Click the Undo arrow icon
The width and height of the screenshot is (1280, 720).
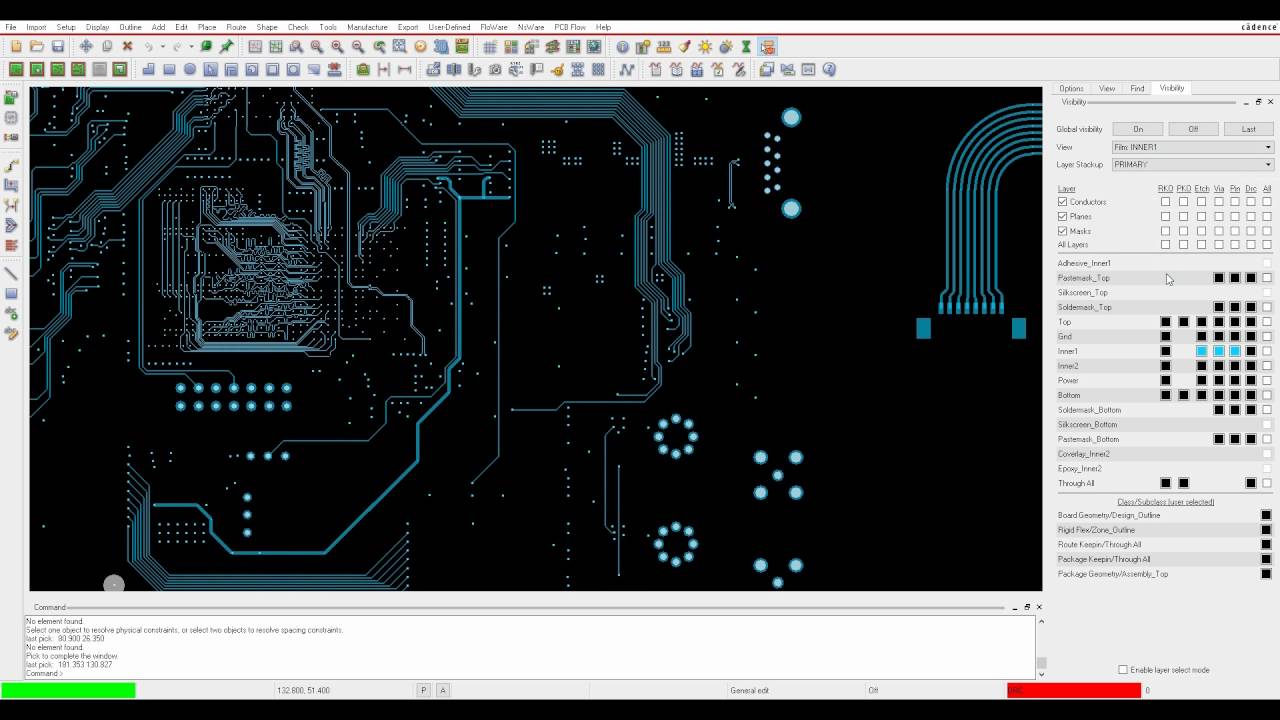[148, 47]
